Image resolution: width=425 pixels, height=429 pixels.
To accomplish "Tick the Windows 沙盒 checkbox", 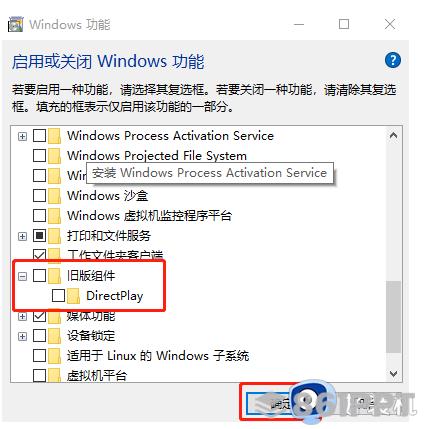I will click(39, 196).
